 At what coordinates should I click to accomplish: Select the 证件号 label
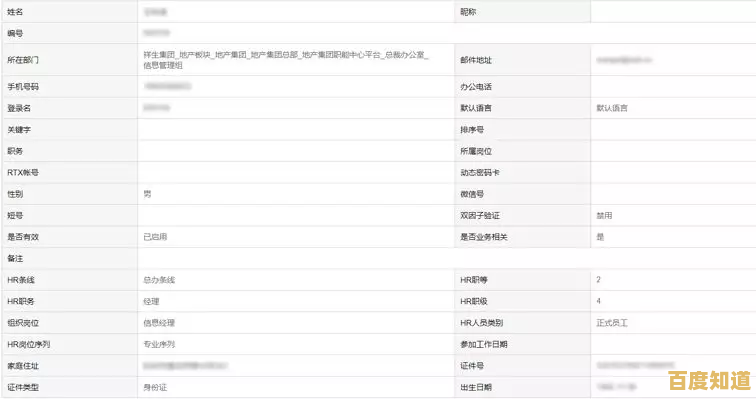click(472, 366)
